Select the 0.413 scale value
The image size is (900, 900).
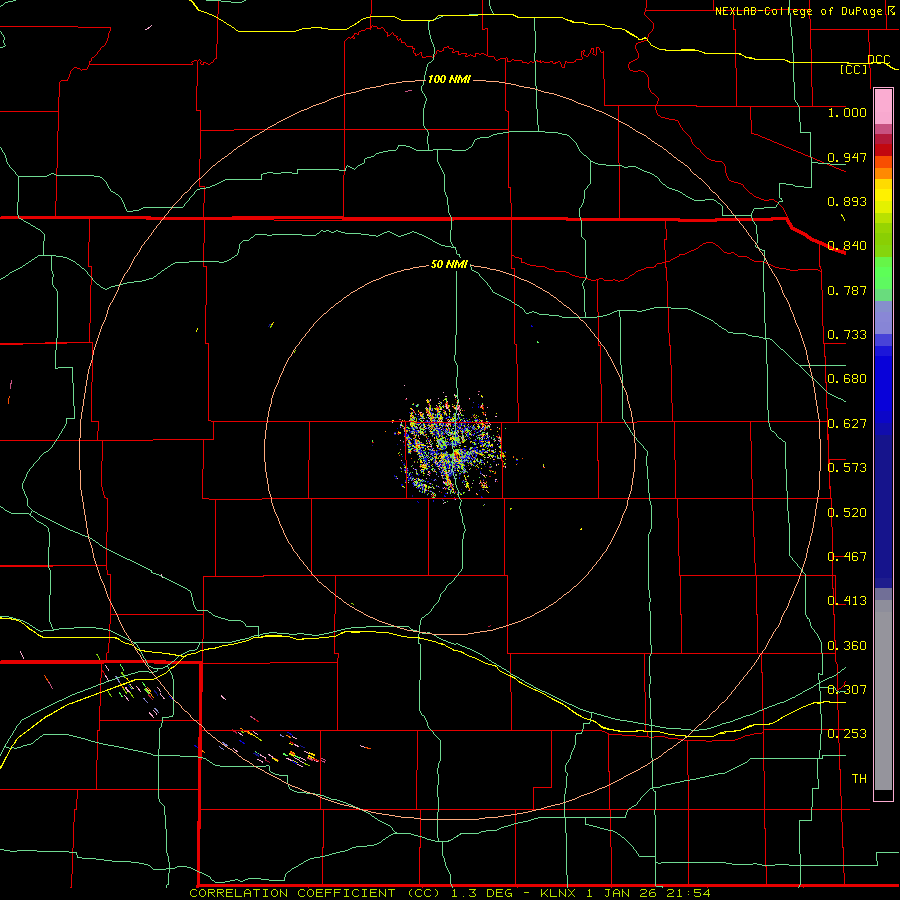[x=847, y=601]
